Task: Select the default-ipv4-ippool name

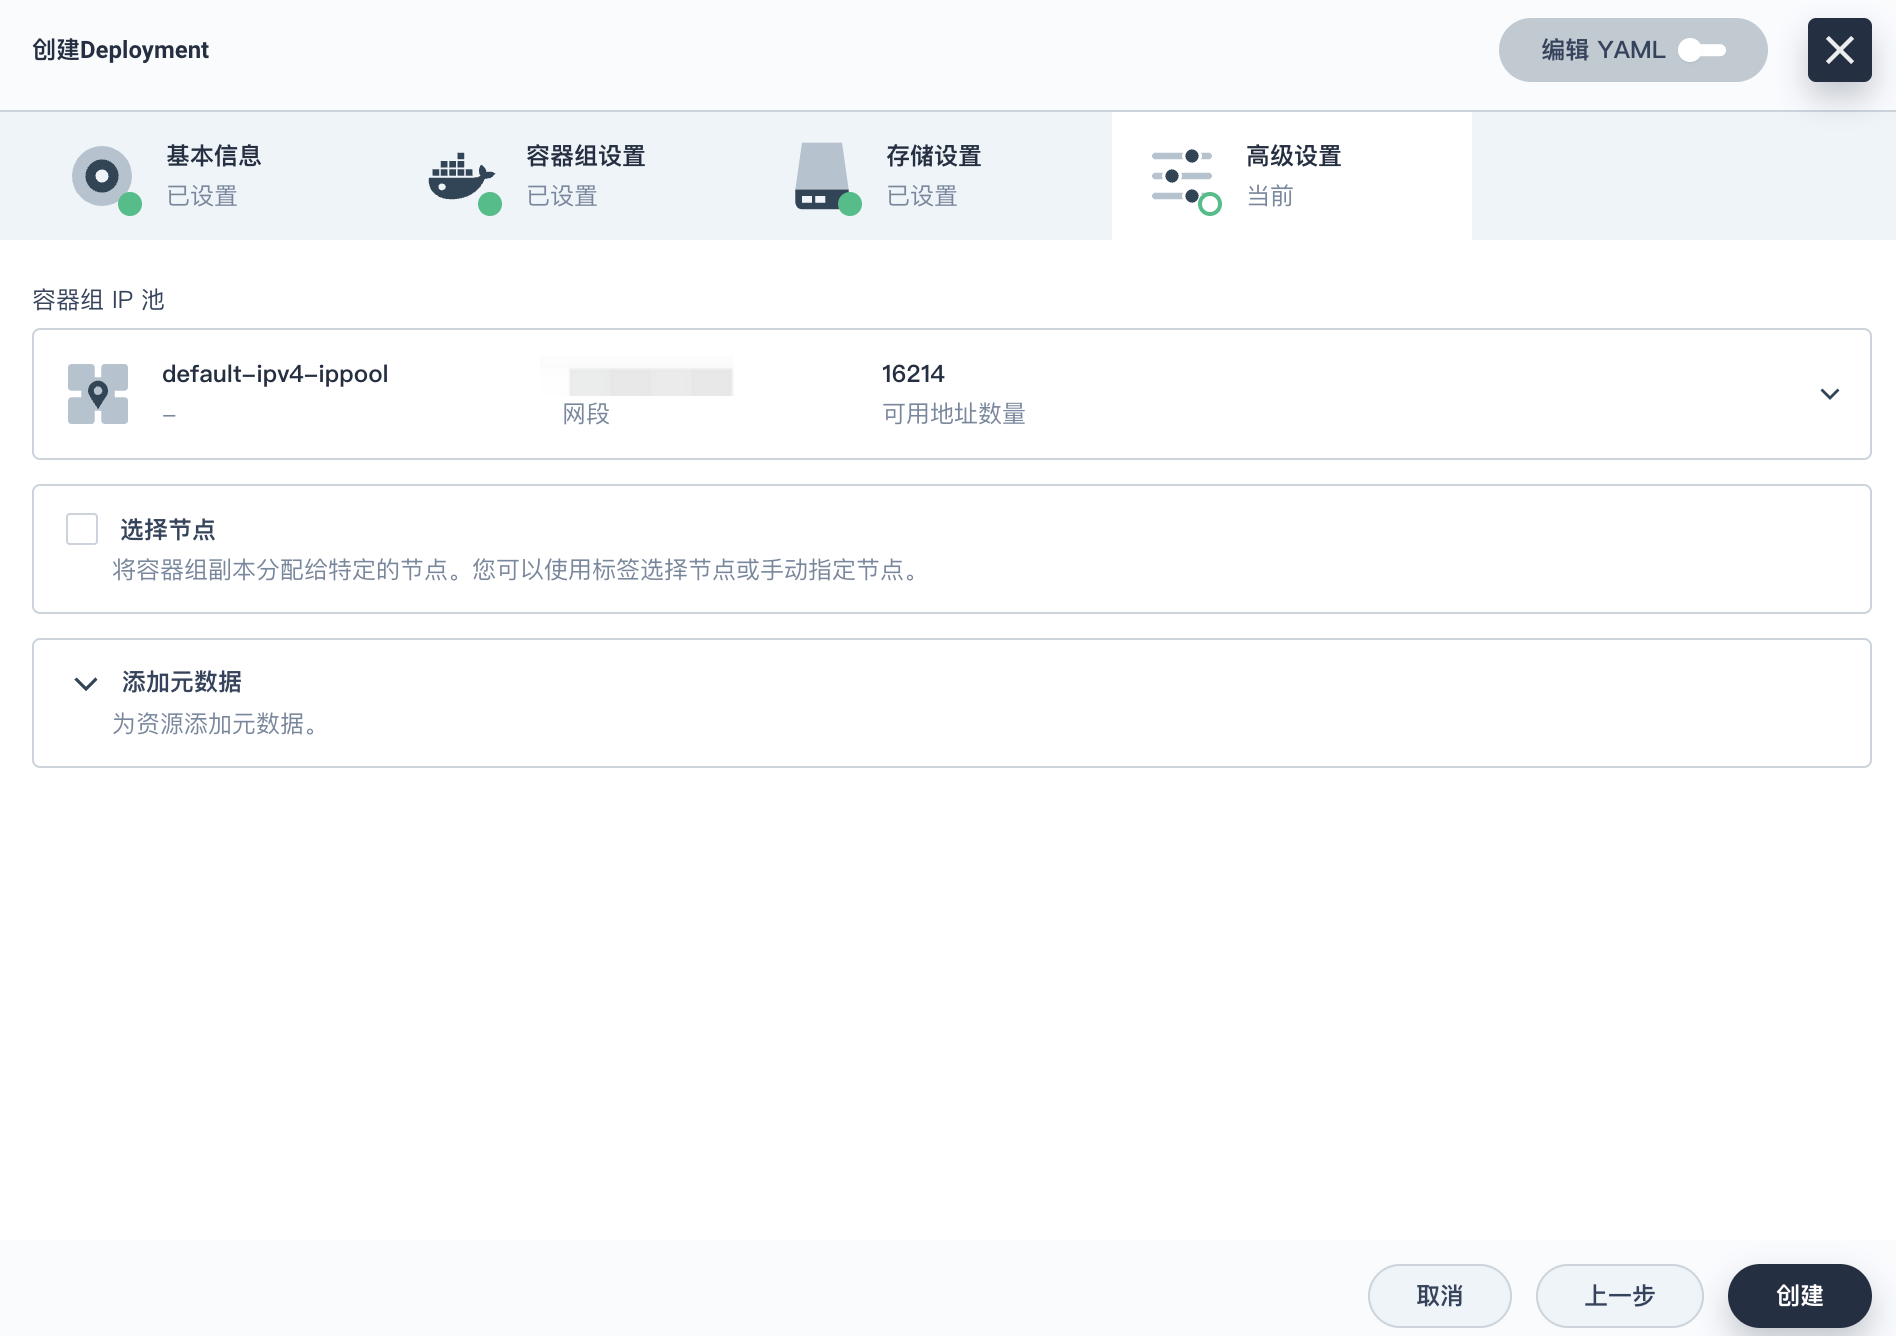Action: point(275,374)
